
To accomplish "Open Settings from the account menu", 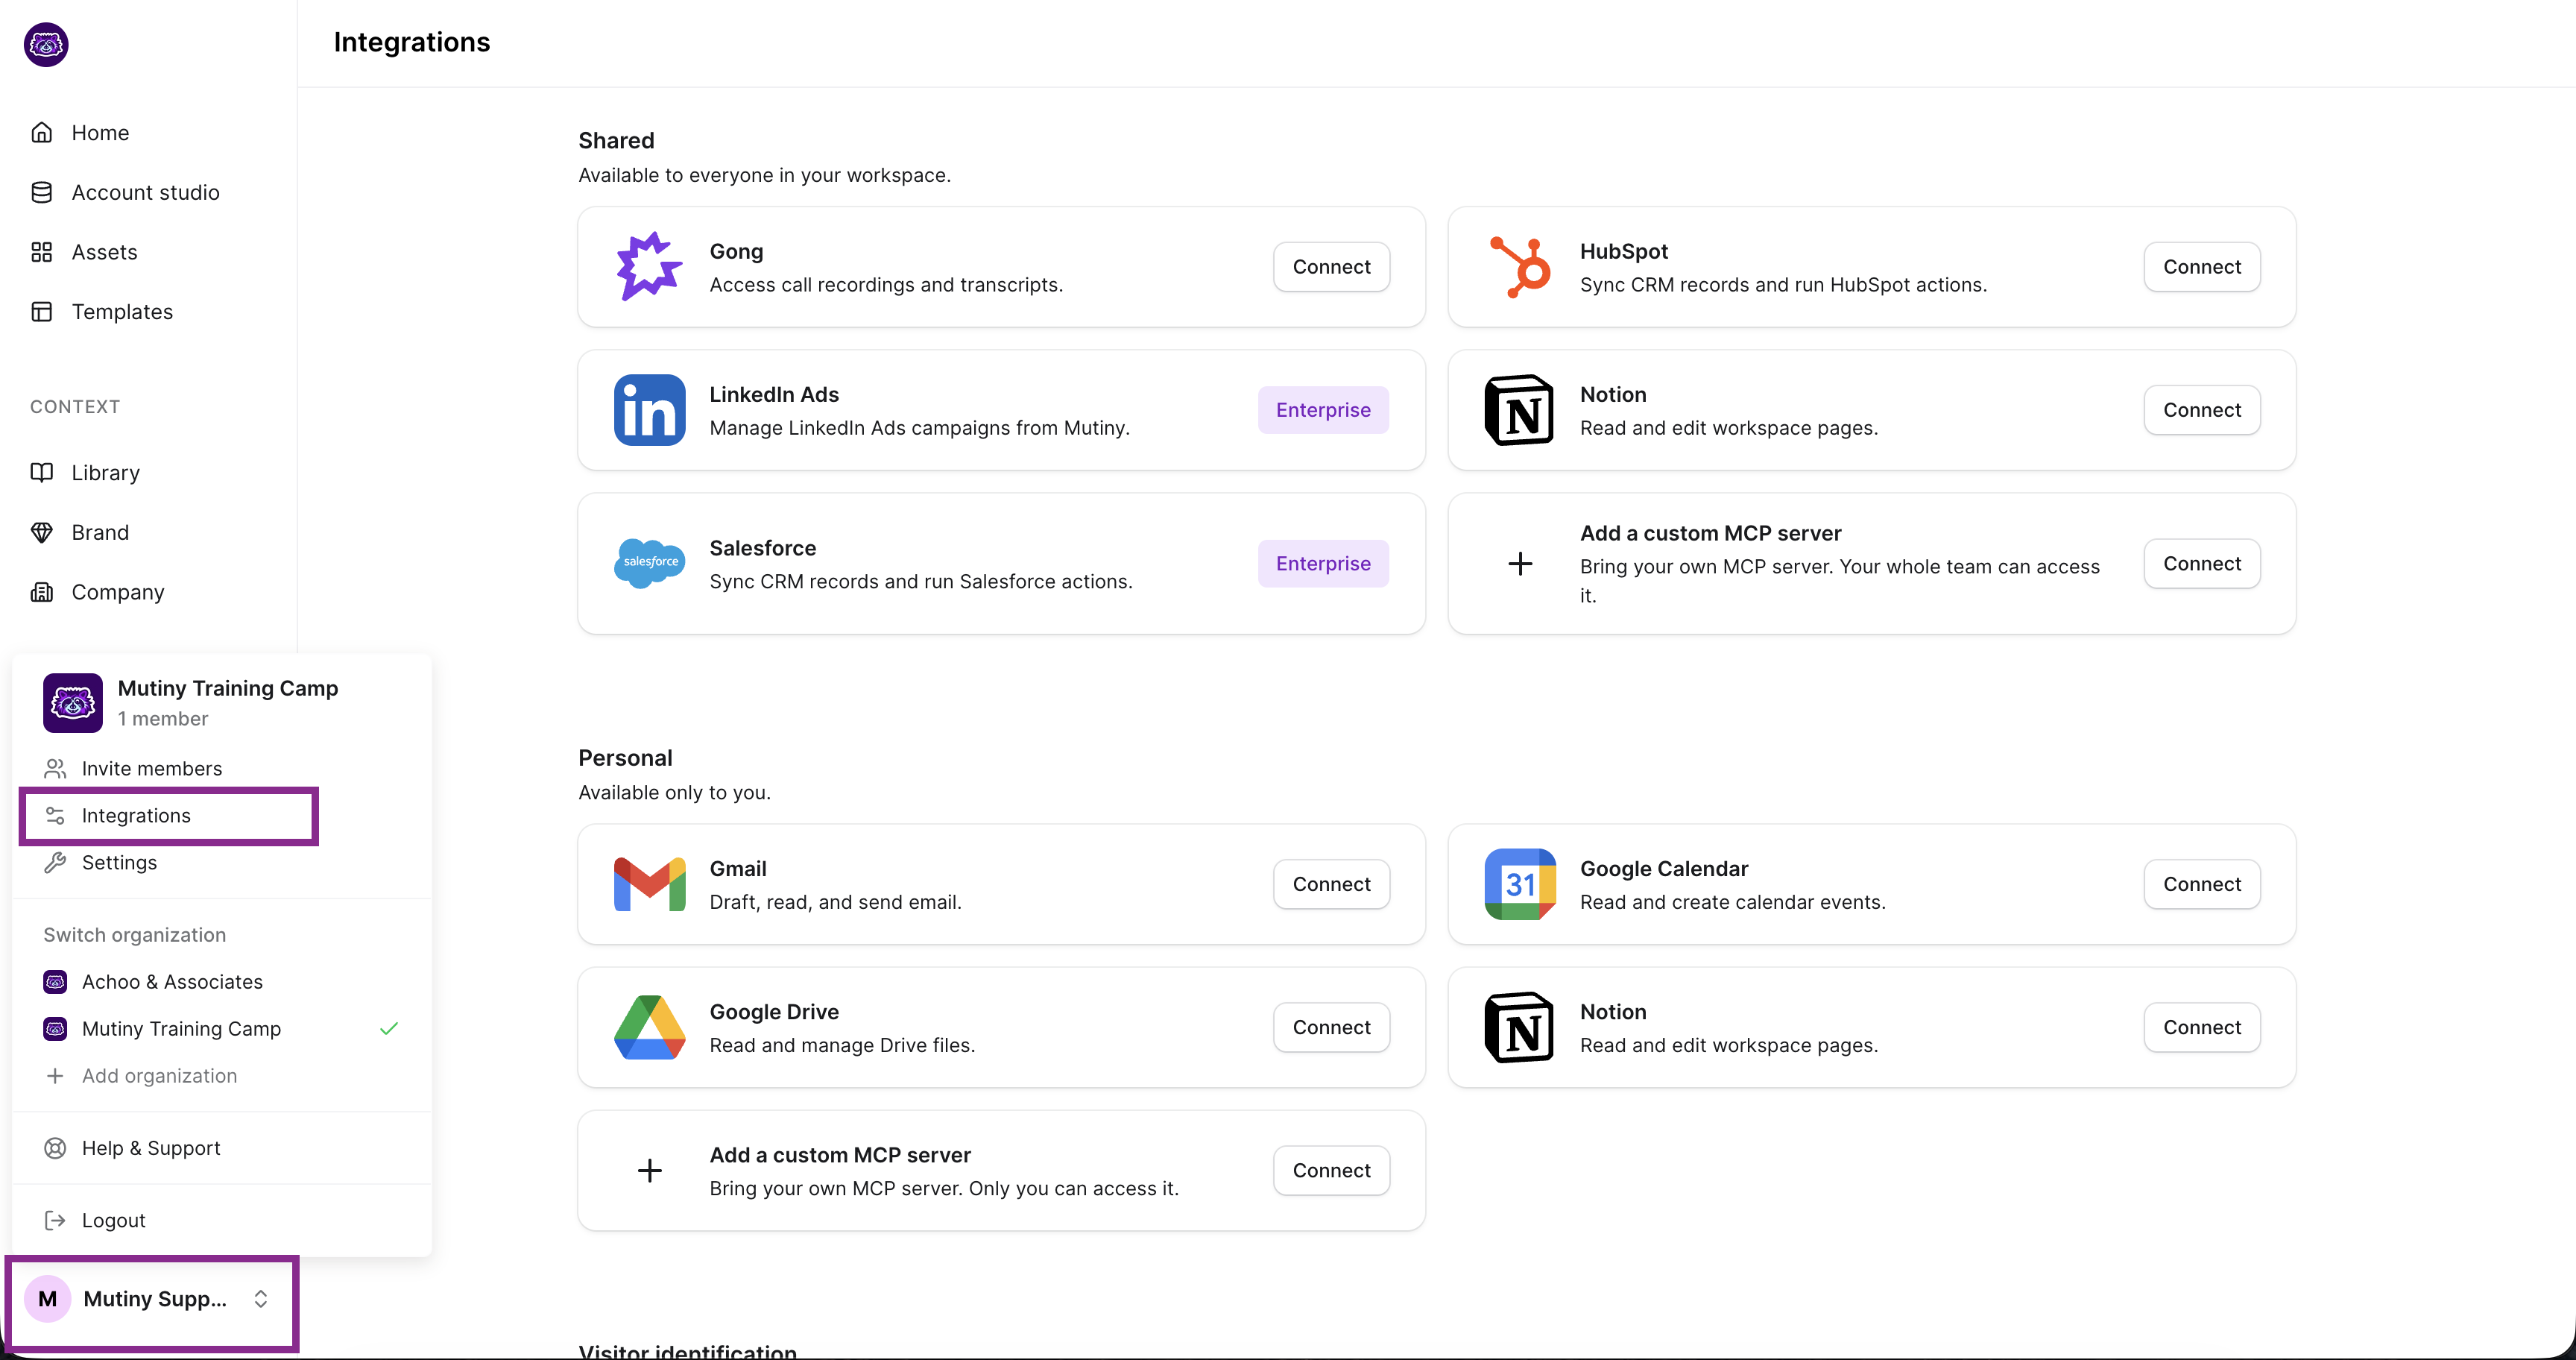I will [x=222, y=863].
